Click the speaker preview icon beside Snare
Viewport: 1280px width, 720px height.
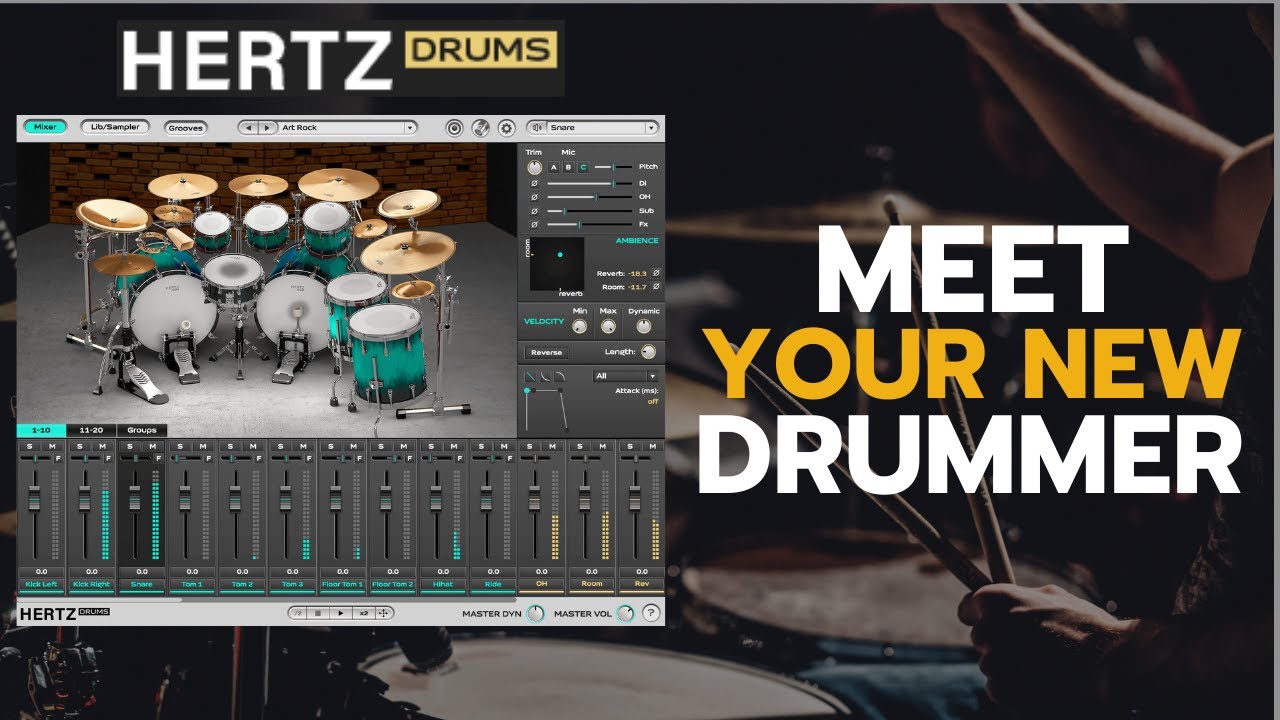click(537, 128)
